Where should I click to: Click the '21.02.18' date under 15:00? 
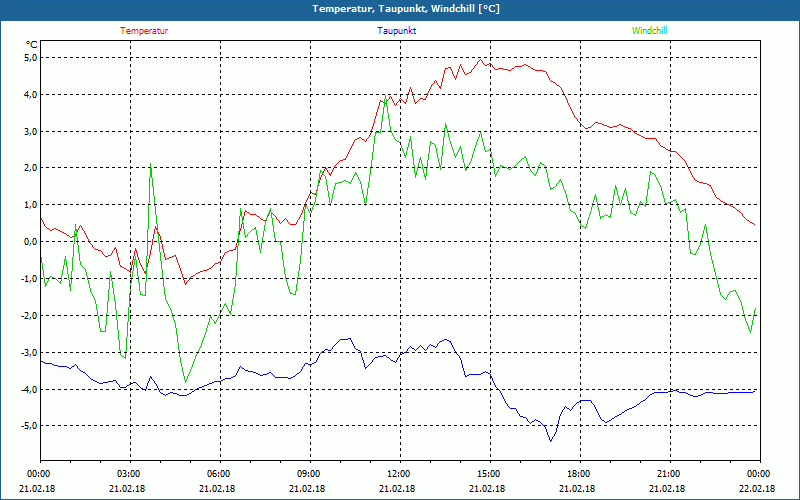tap(487, 488)
